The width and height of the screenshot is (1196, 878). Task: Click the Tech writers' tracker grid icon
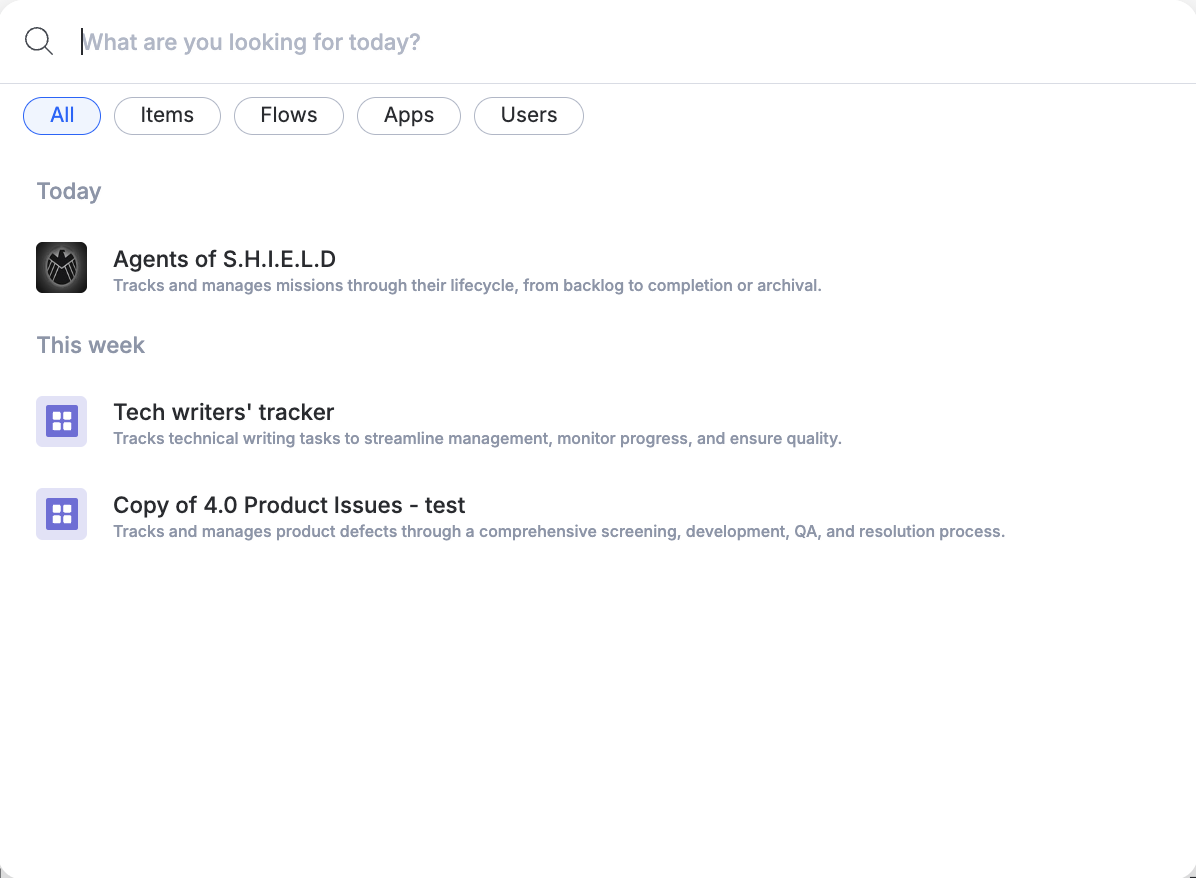pos(61,421)
